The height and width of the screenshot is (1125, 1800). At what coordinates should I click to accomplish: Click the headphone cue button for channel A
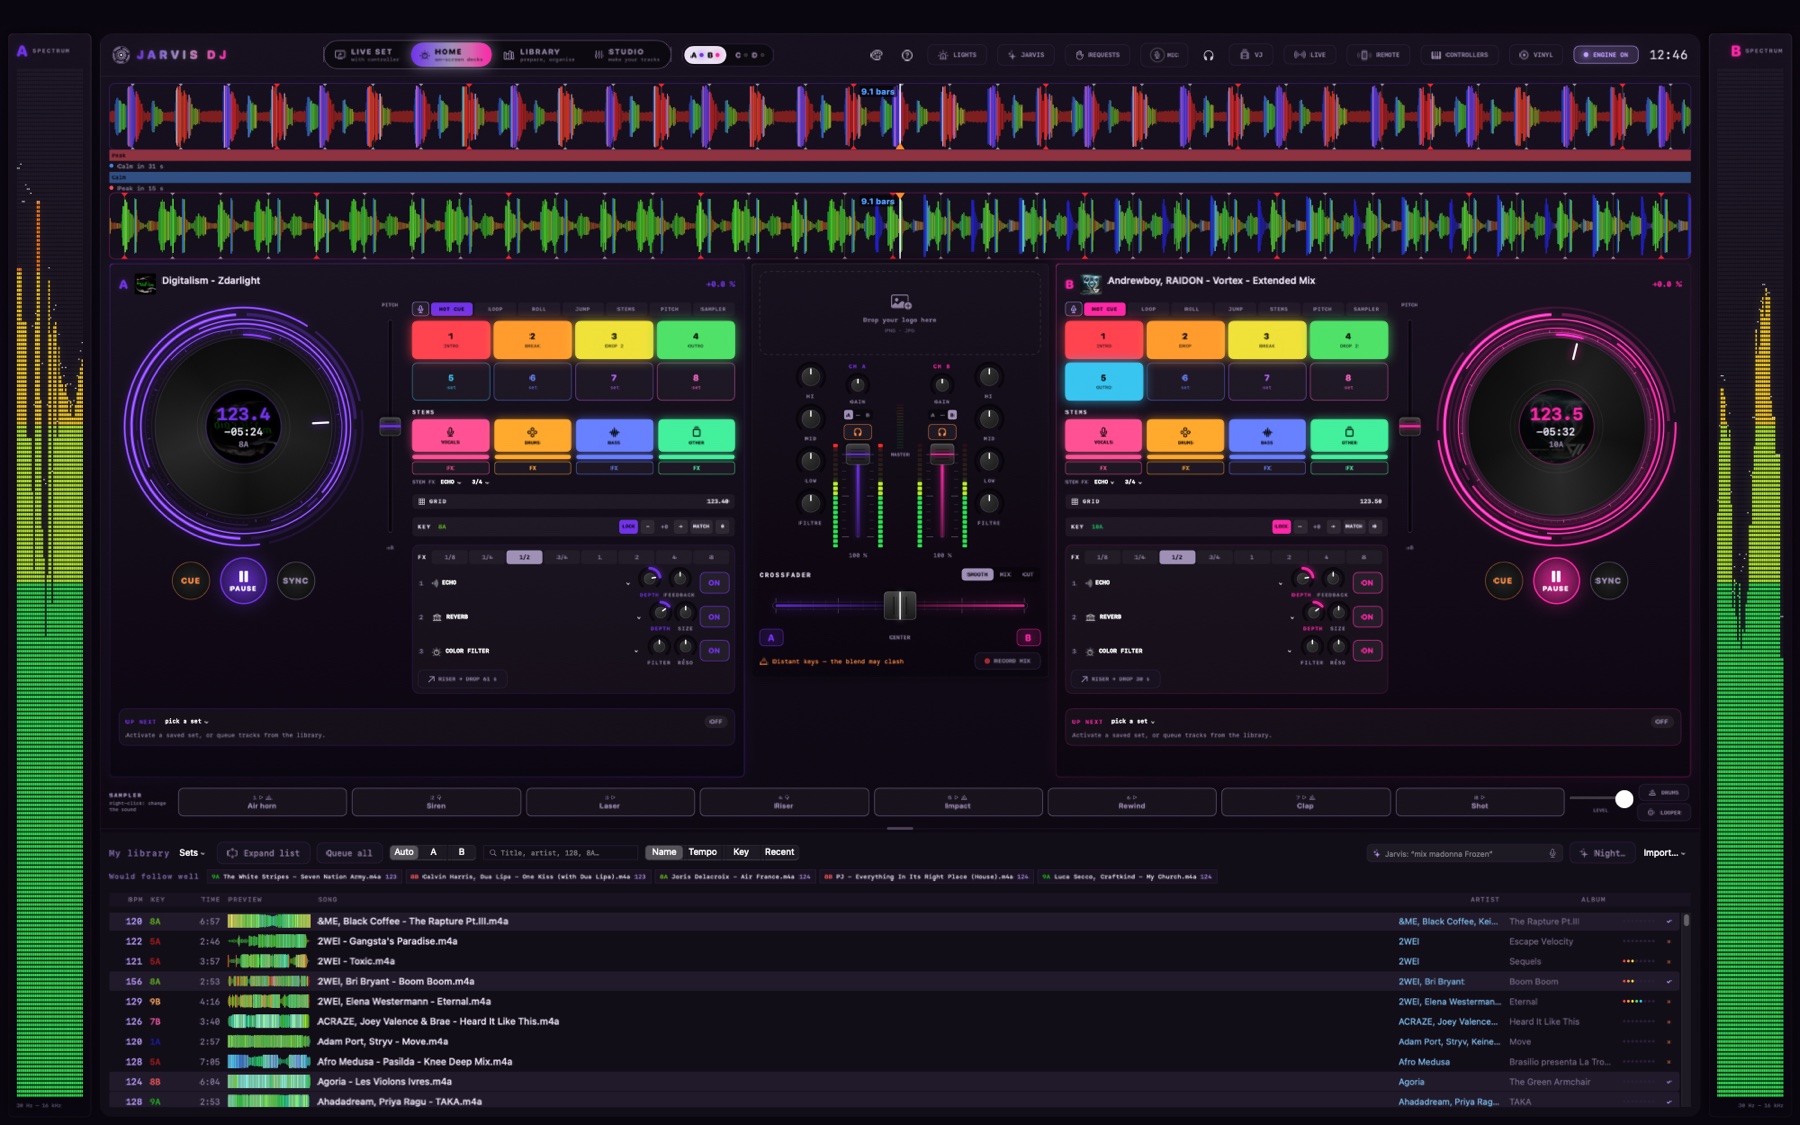[x=857, y=432]
